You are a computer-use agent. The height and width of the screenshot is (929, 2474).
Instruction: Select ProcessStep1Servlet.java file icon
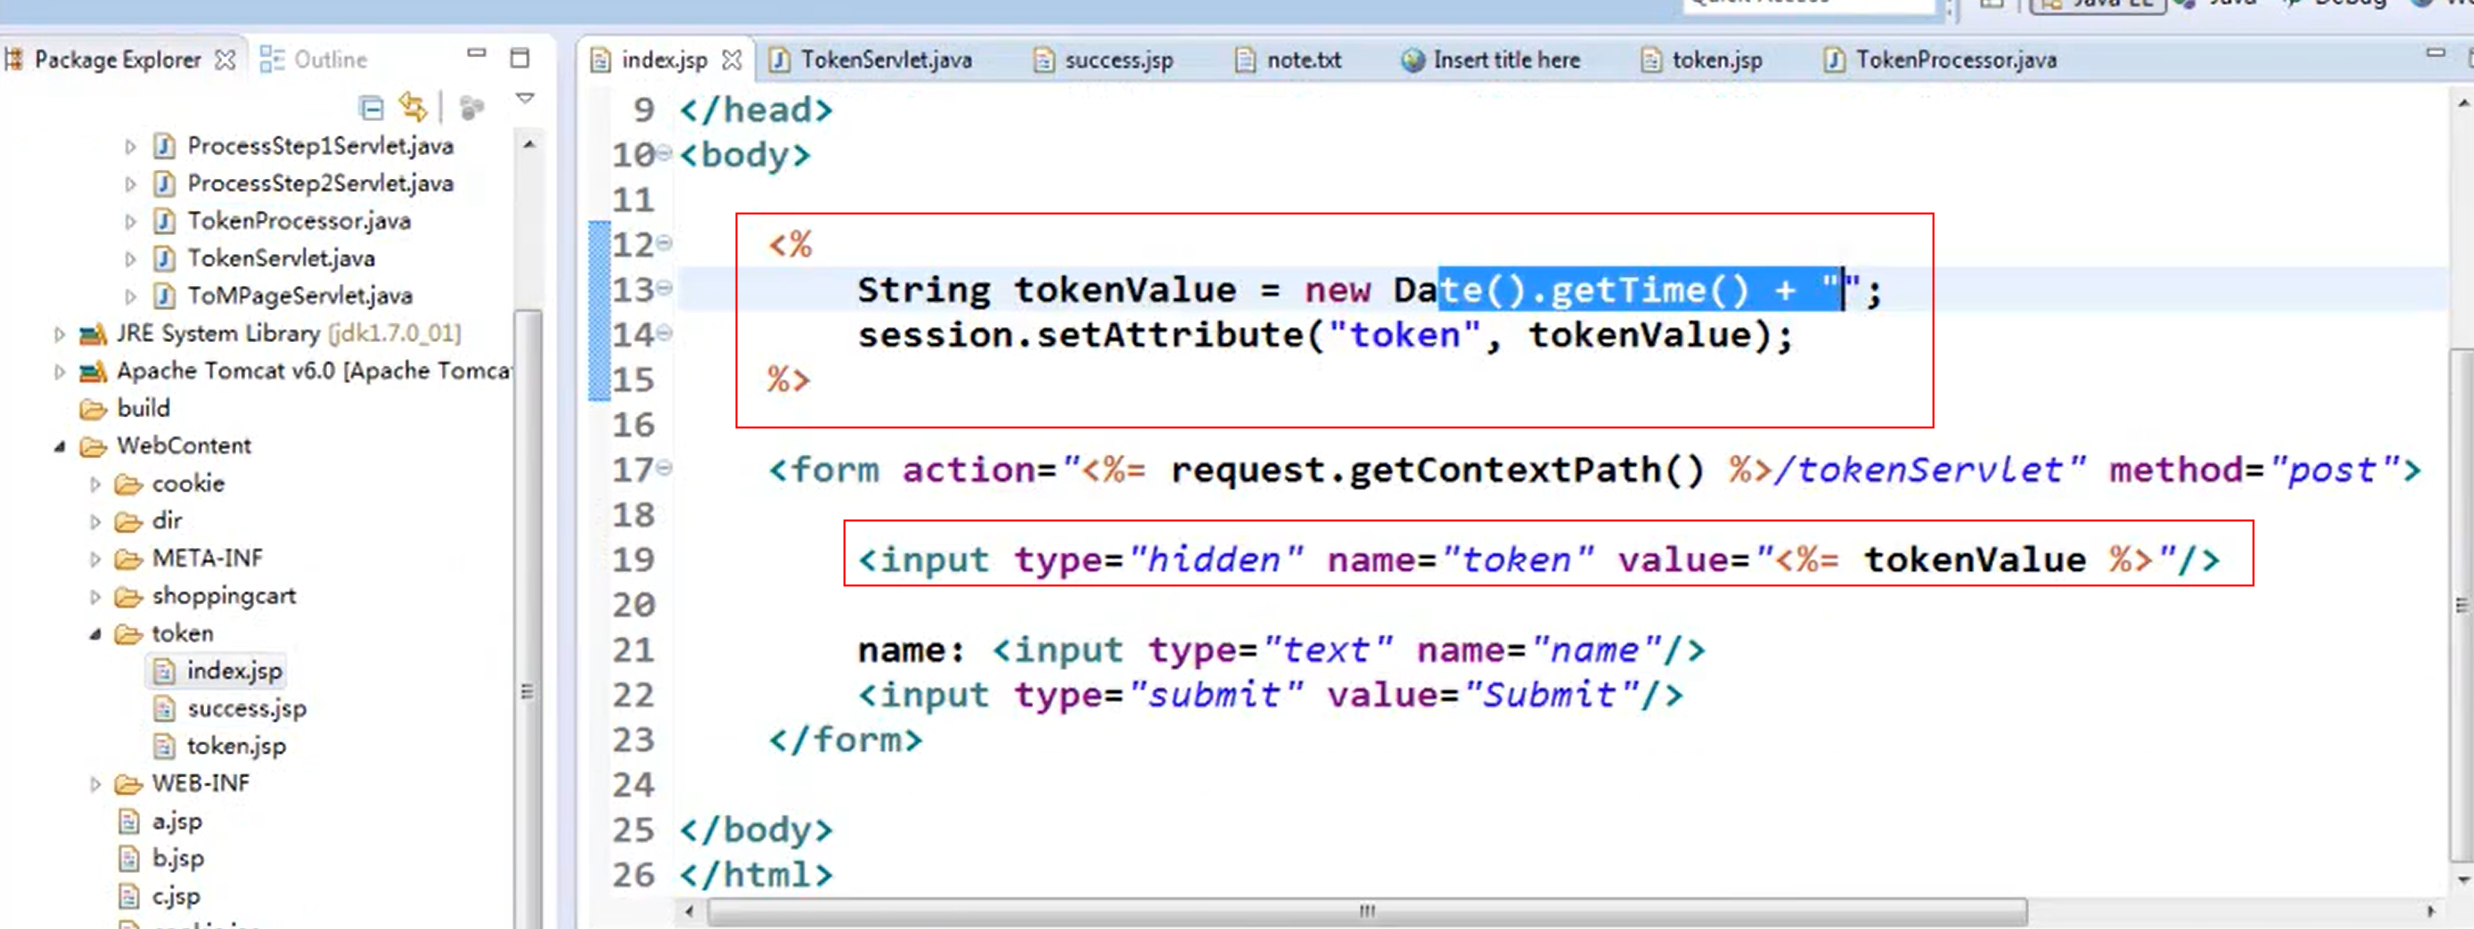click(165, 146)
